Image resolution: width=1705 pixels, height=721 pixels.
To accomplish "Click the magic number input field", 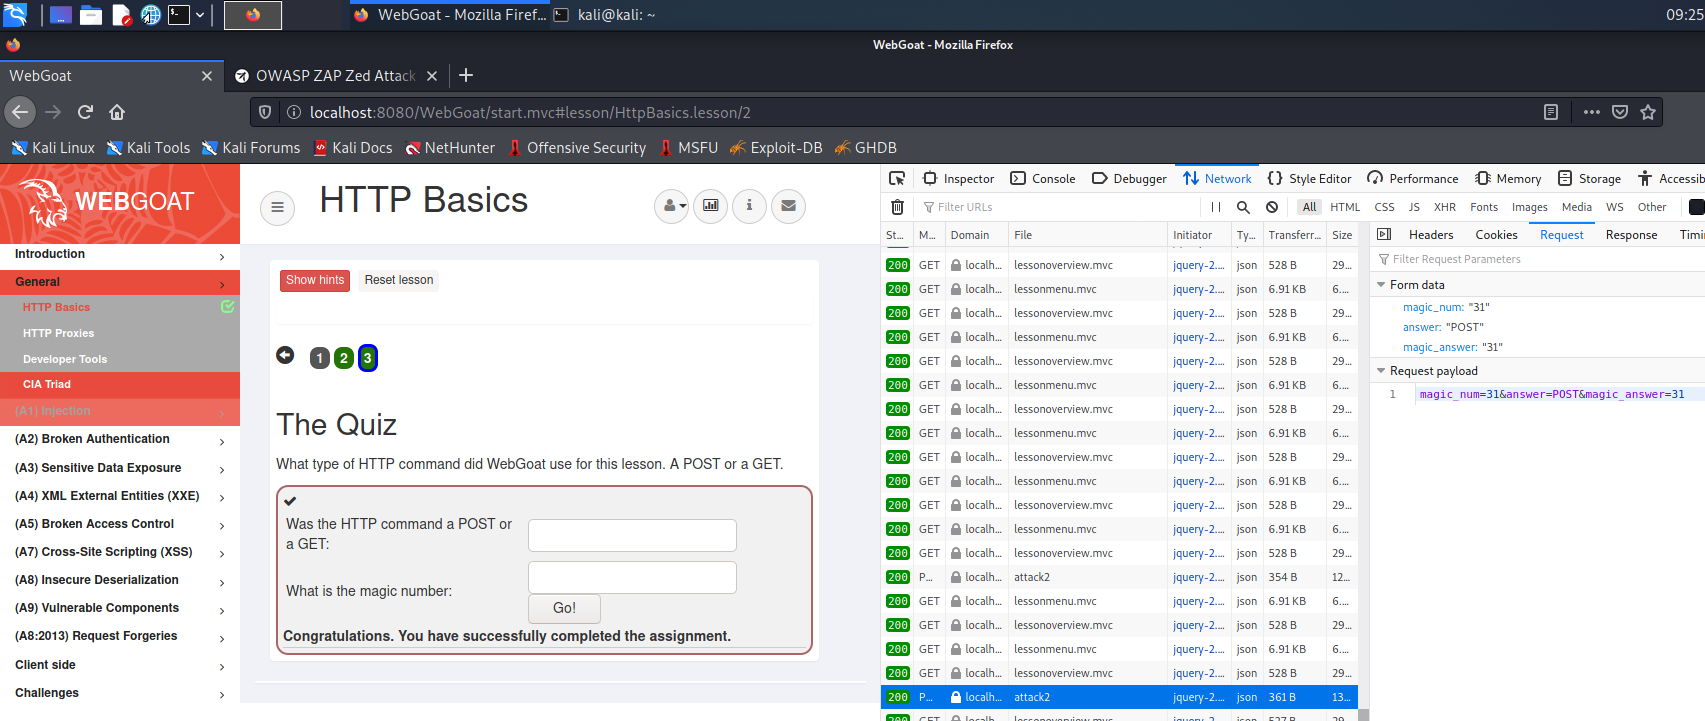I will tap(632, 577).
